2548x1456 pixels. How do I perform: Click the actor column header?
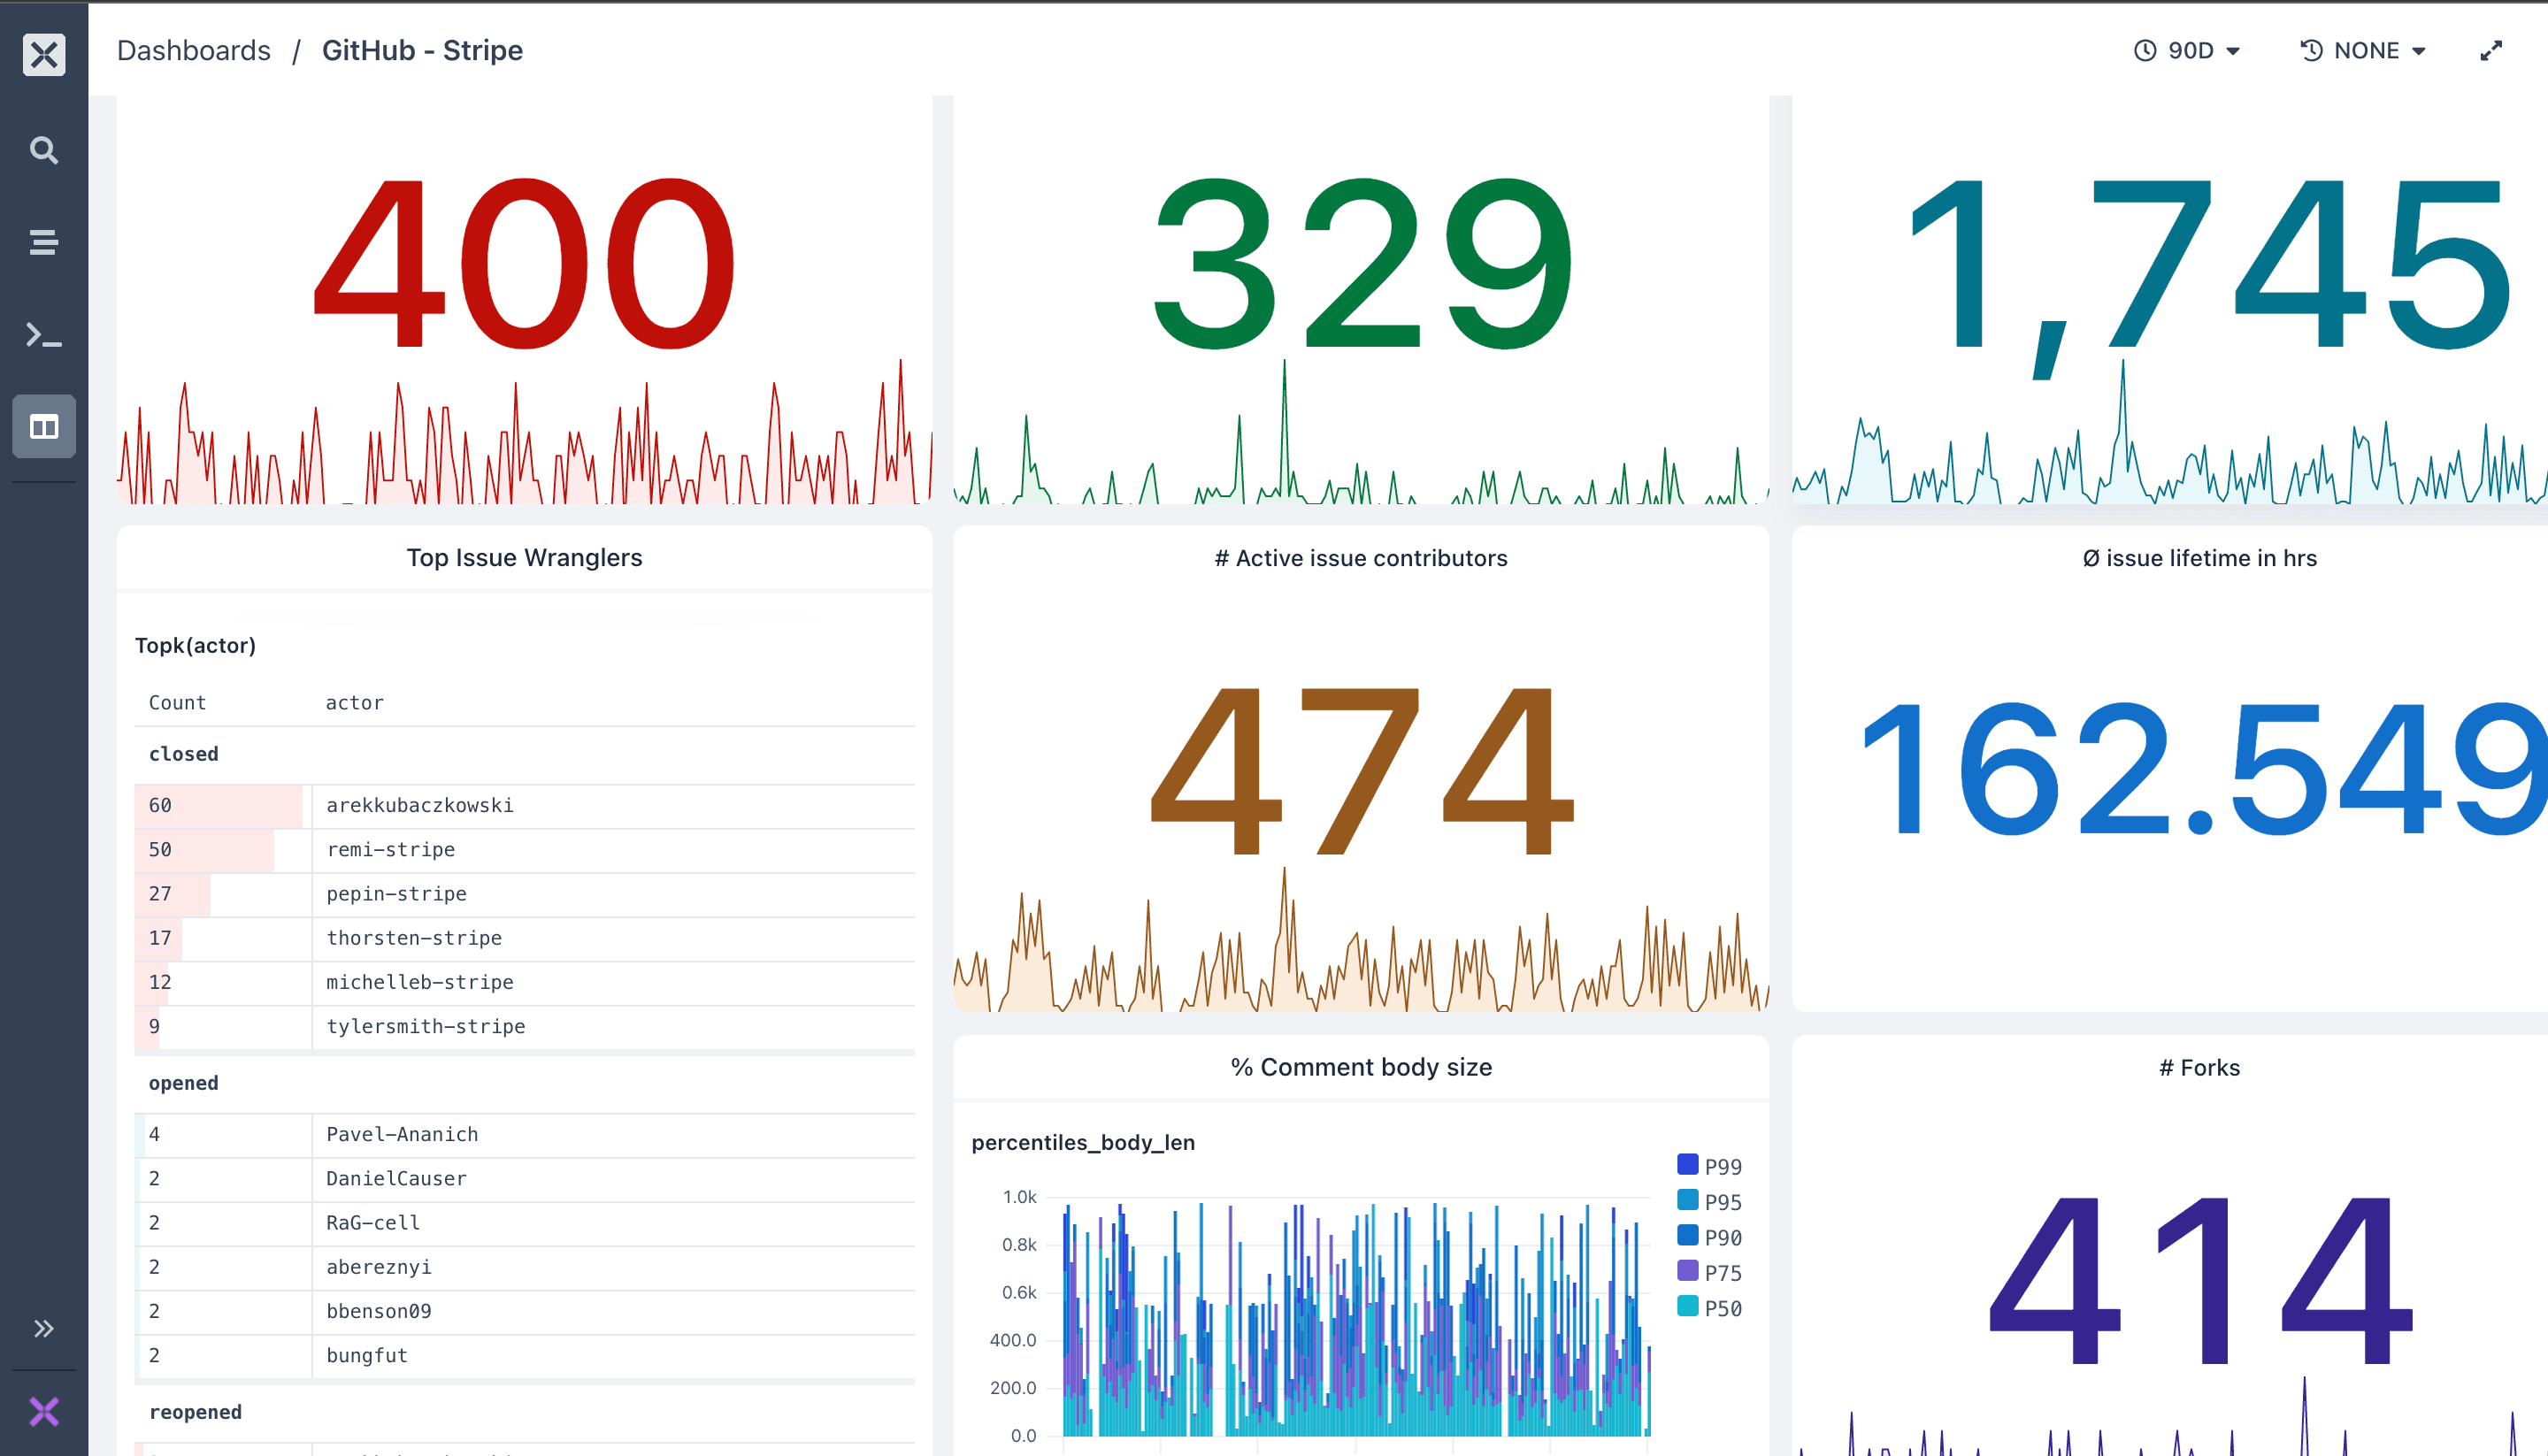tap(355, 703)
